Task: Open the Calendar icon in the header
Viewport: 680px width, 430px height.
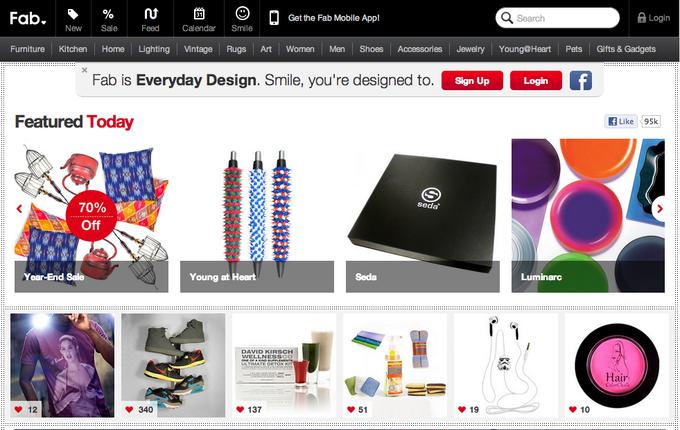Action: 199,14
